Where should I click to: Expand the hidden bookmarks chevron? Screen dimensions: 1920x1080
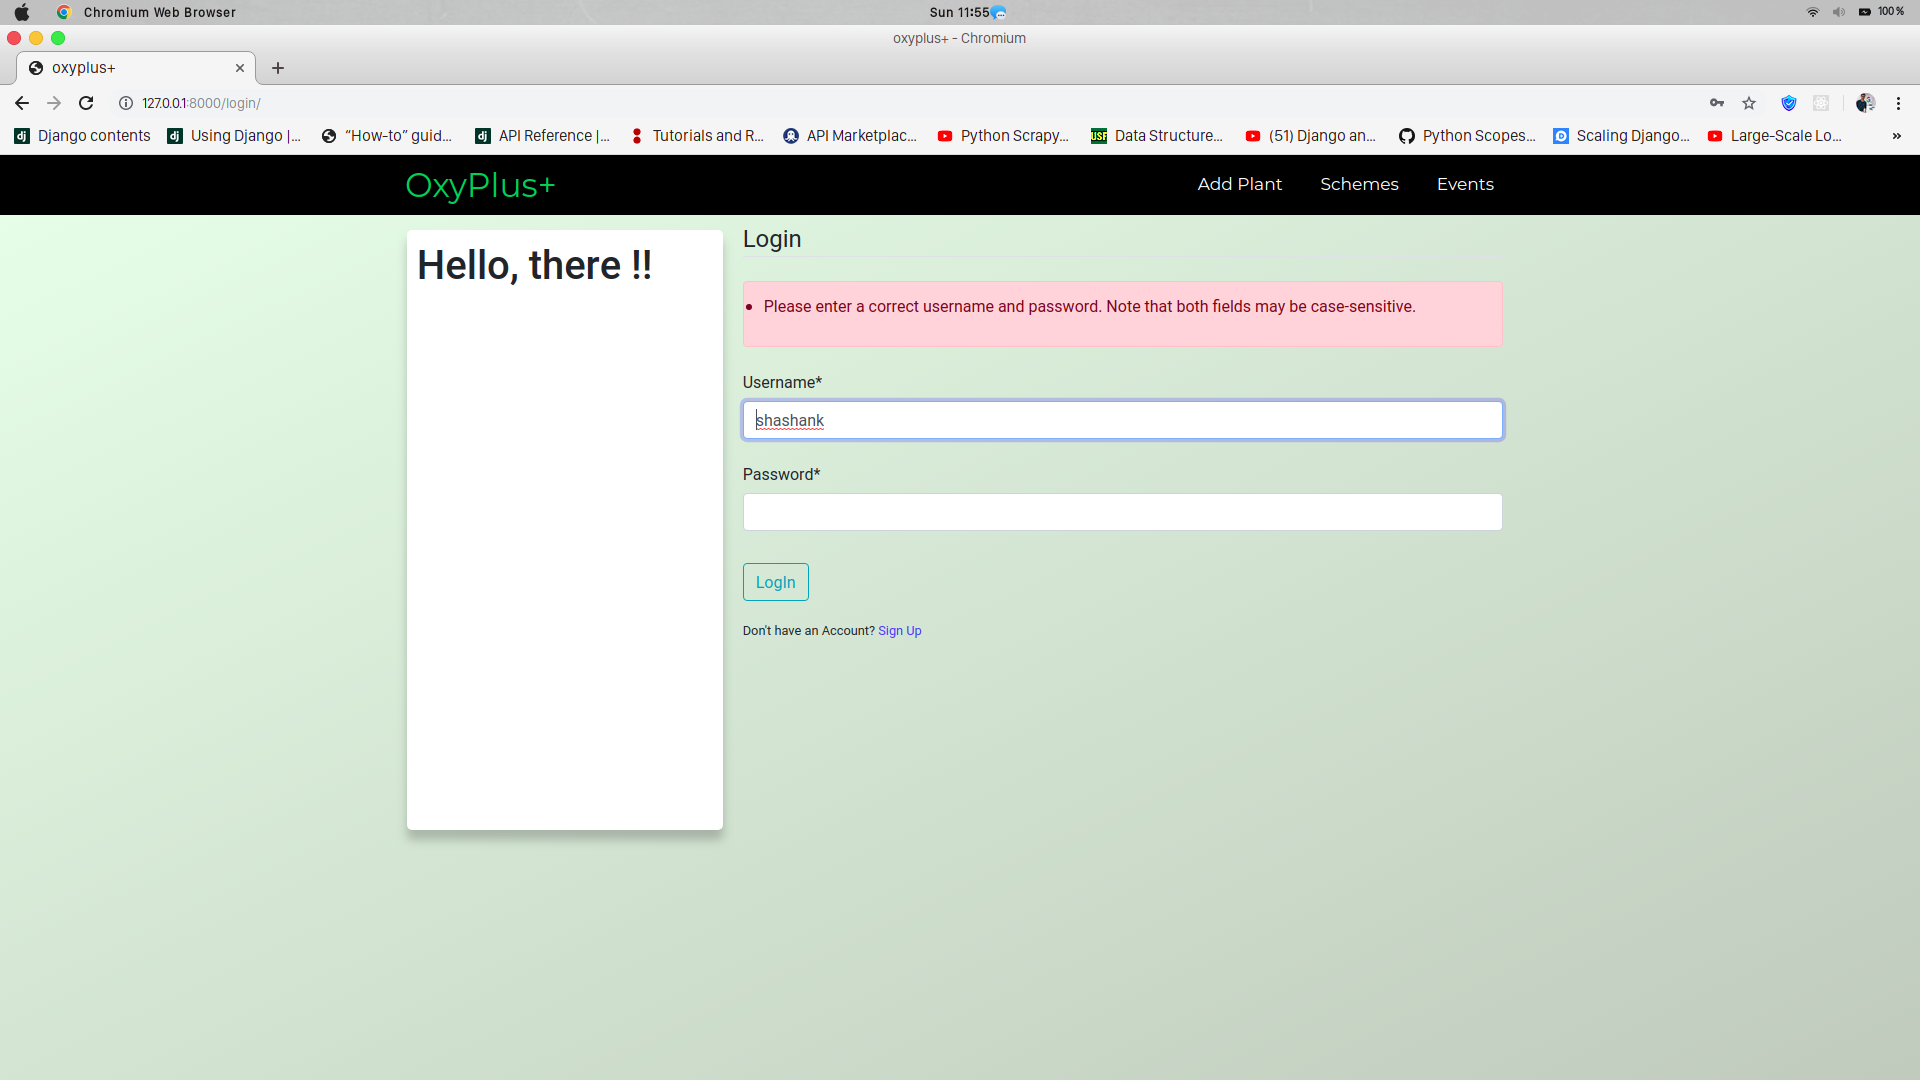coord(1896,136)
